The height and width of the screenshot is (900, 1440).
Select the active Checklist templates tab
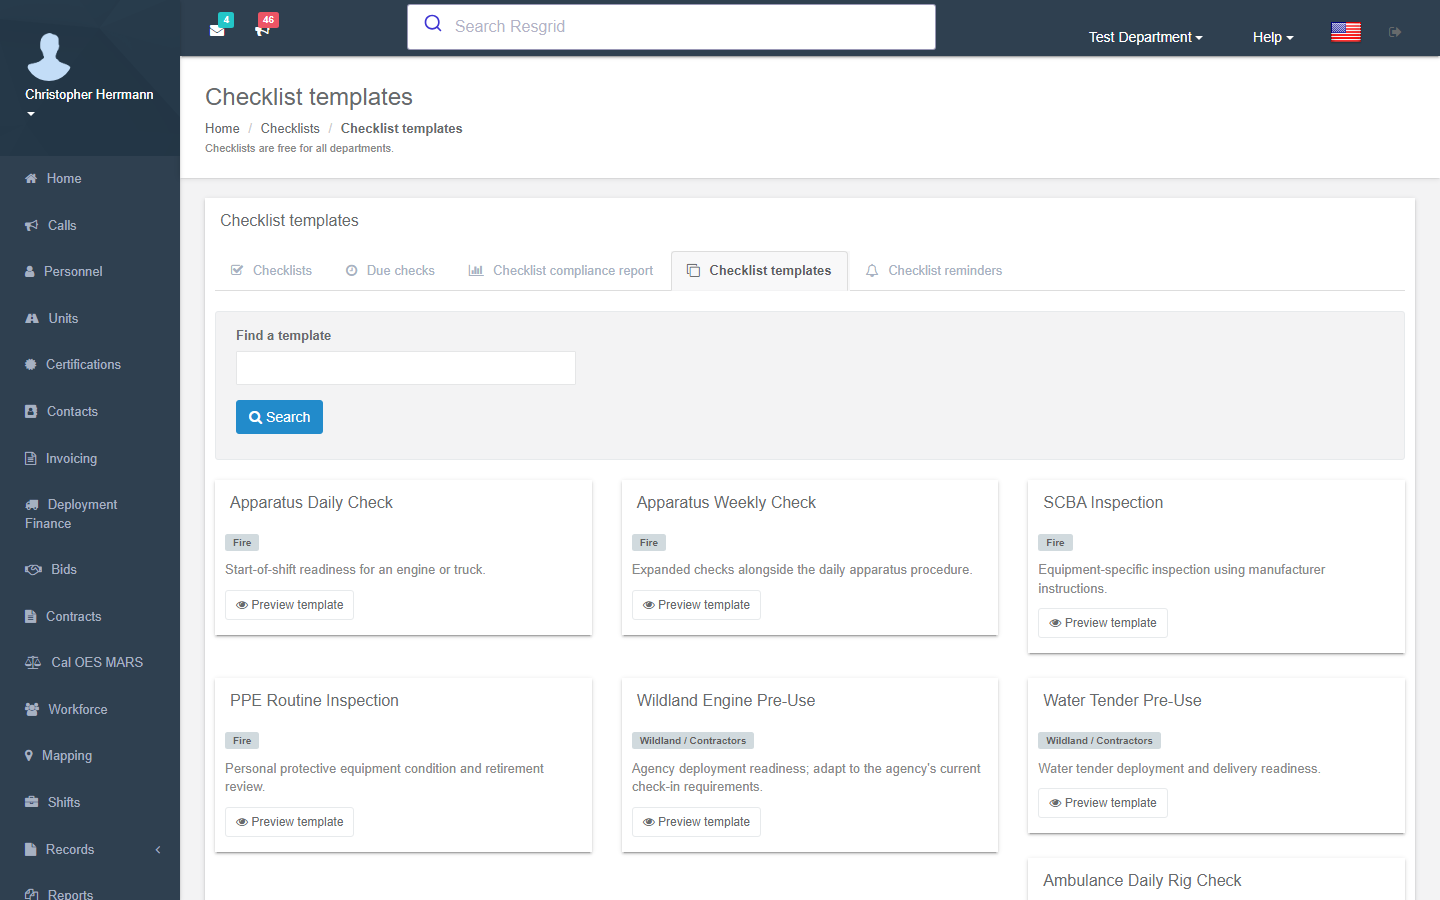pyautogui.click(x=759, y=271)
